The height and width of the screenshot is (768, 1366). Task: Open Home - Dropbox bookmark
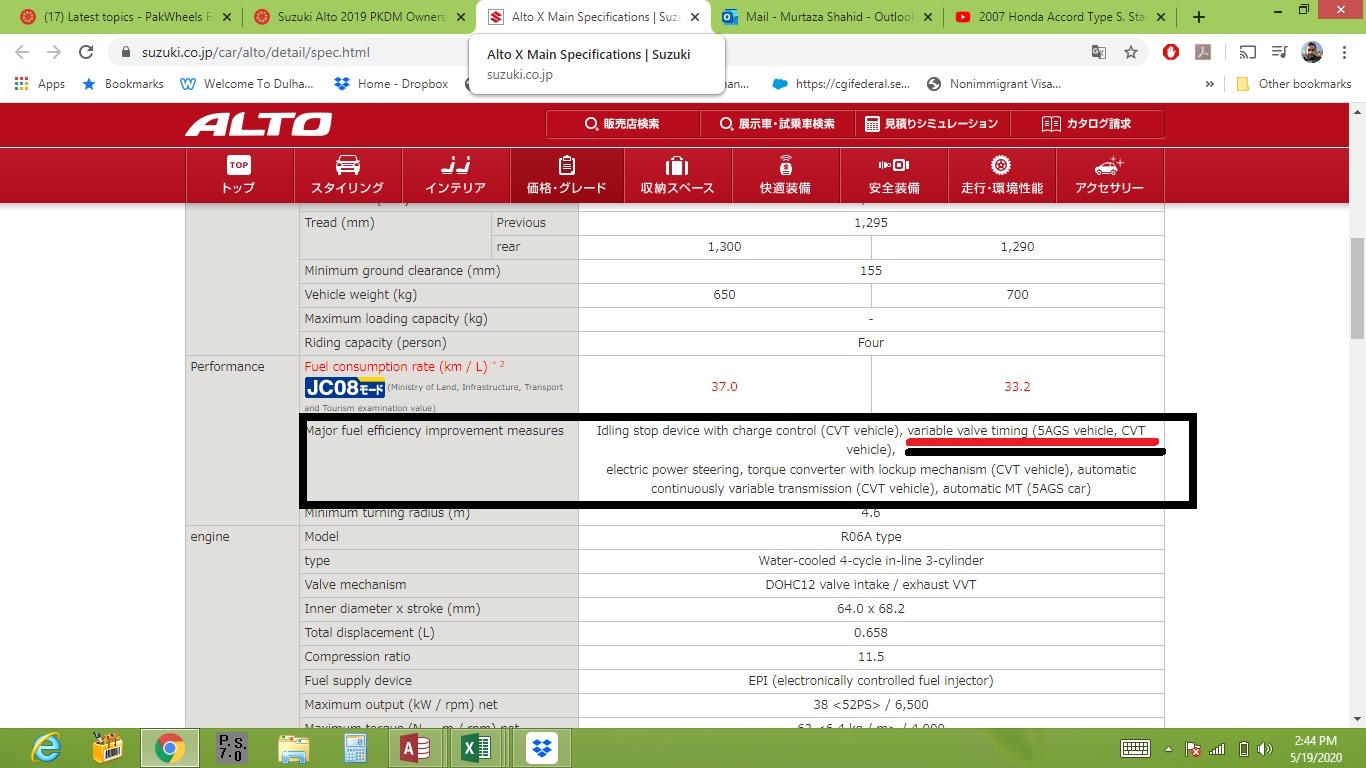(x=393, y=84)
